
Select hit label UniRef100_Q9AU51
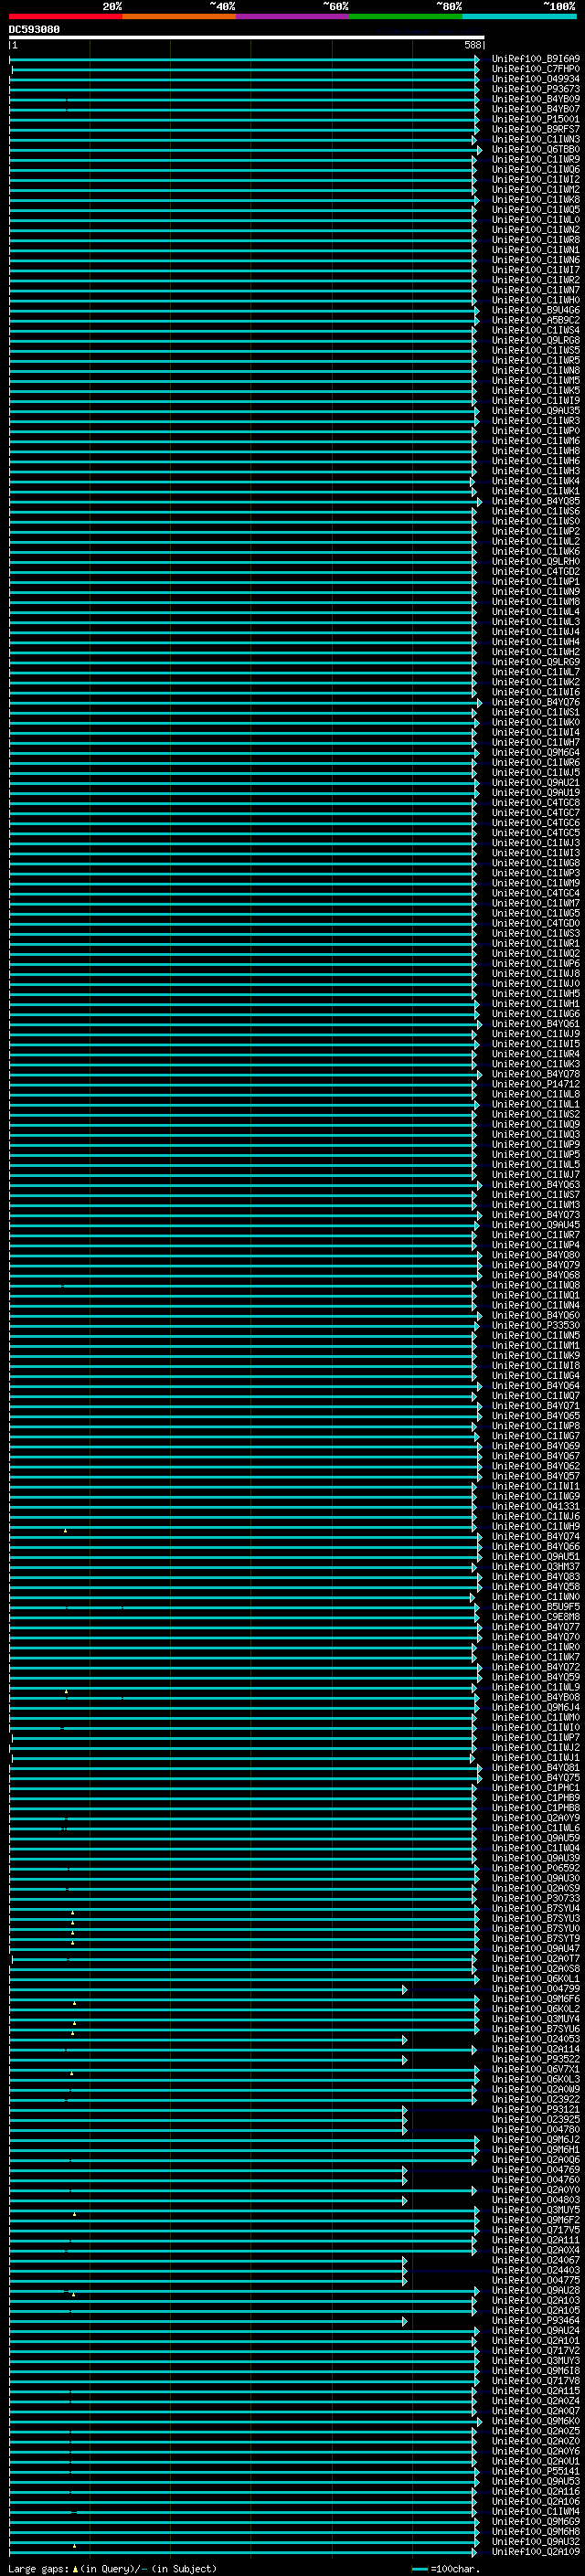click(x=536, y=1556)
